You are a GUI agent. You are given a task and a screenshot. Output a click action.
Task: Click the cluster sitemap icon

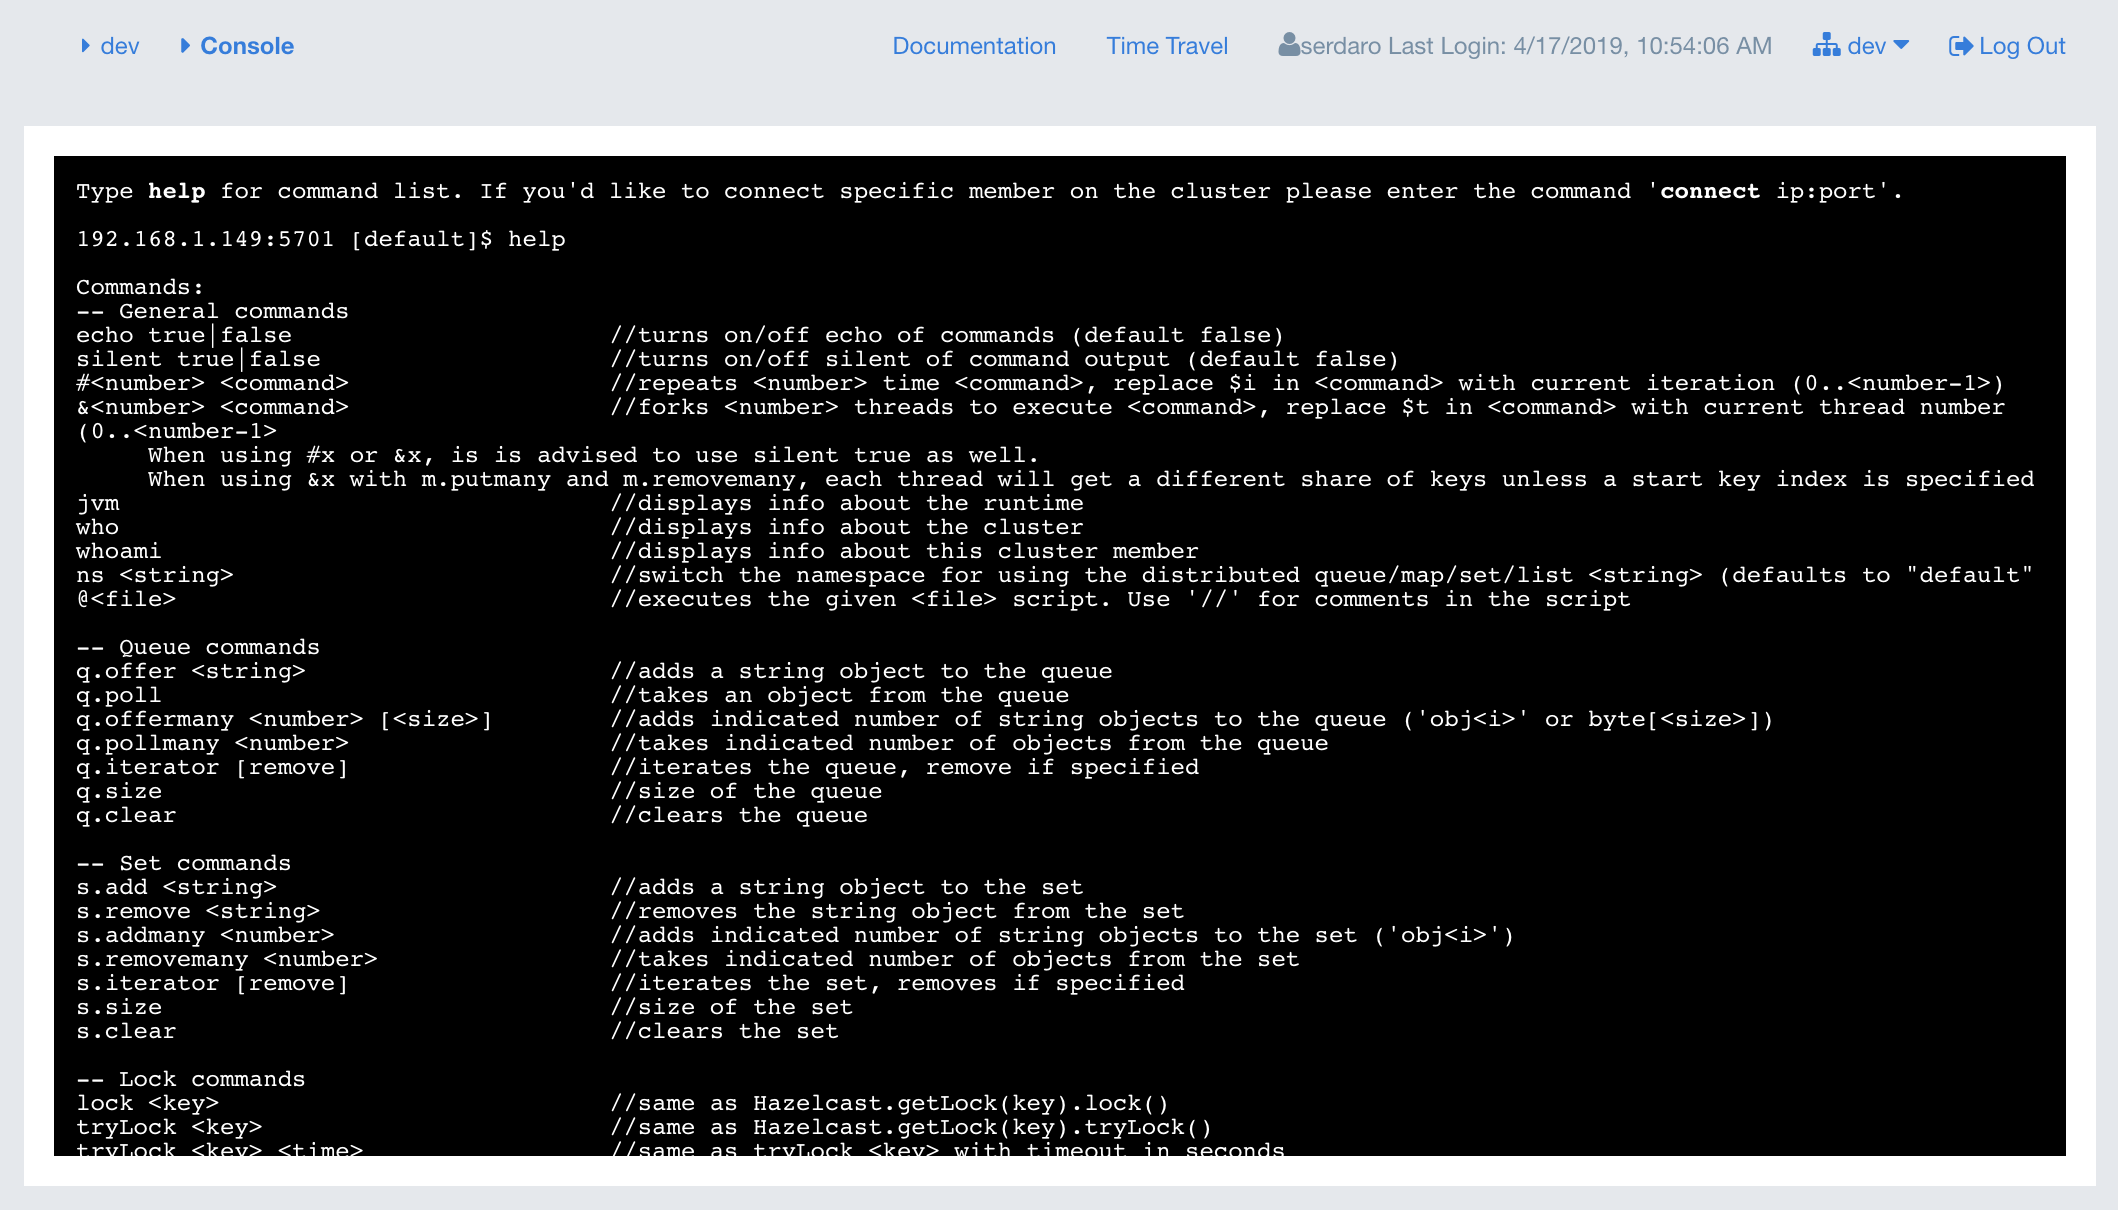point(1826,46)
